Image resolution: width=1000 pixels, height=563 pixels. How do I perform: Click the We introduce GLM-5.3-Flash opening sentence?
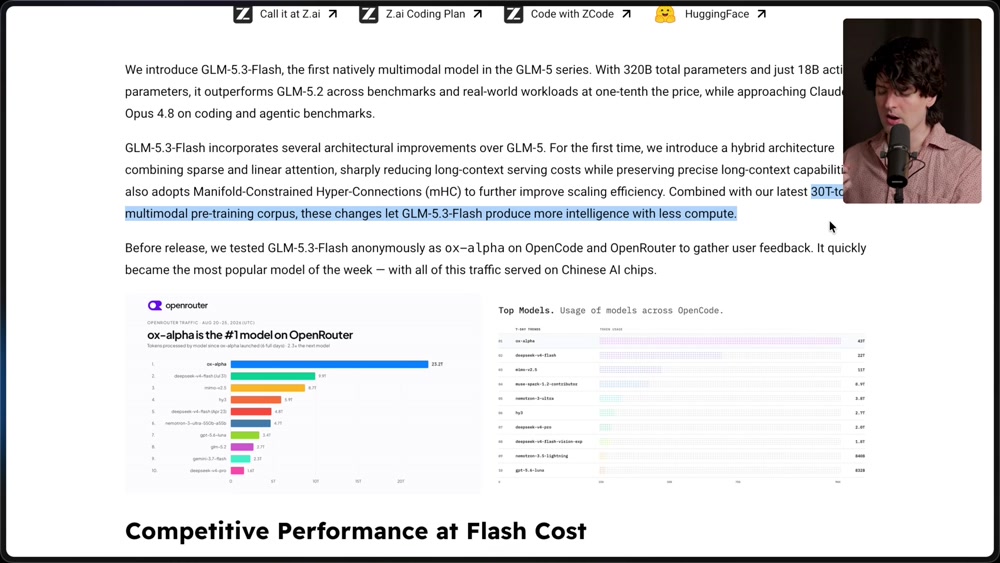pyautogui.click(x=358, y=70)
